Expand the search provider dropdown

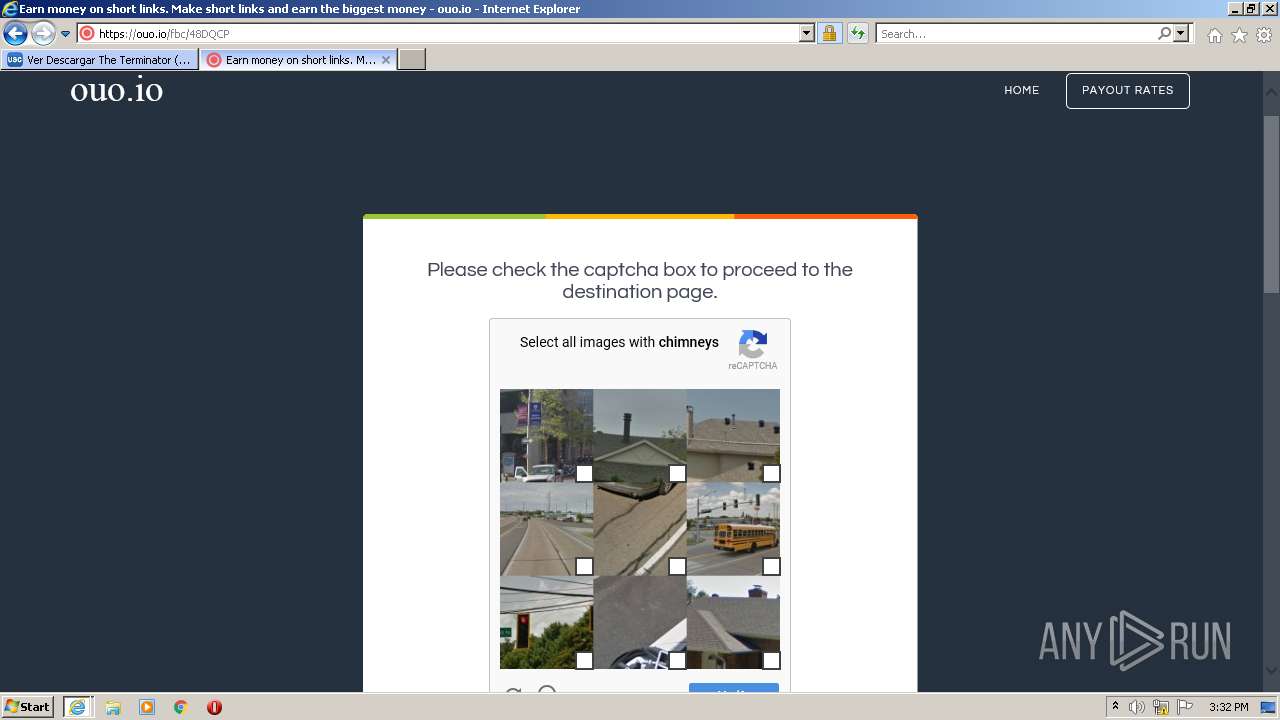coord(1181,33)
